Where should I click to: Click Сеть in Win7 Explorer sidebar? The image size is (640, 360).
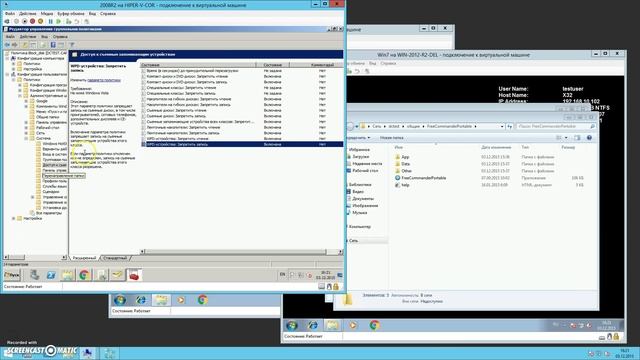[353, 241]
